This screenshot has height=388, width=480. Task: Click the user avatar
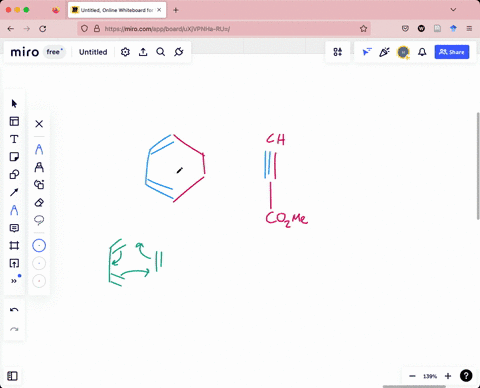click(403, 52)
